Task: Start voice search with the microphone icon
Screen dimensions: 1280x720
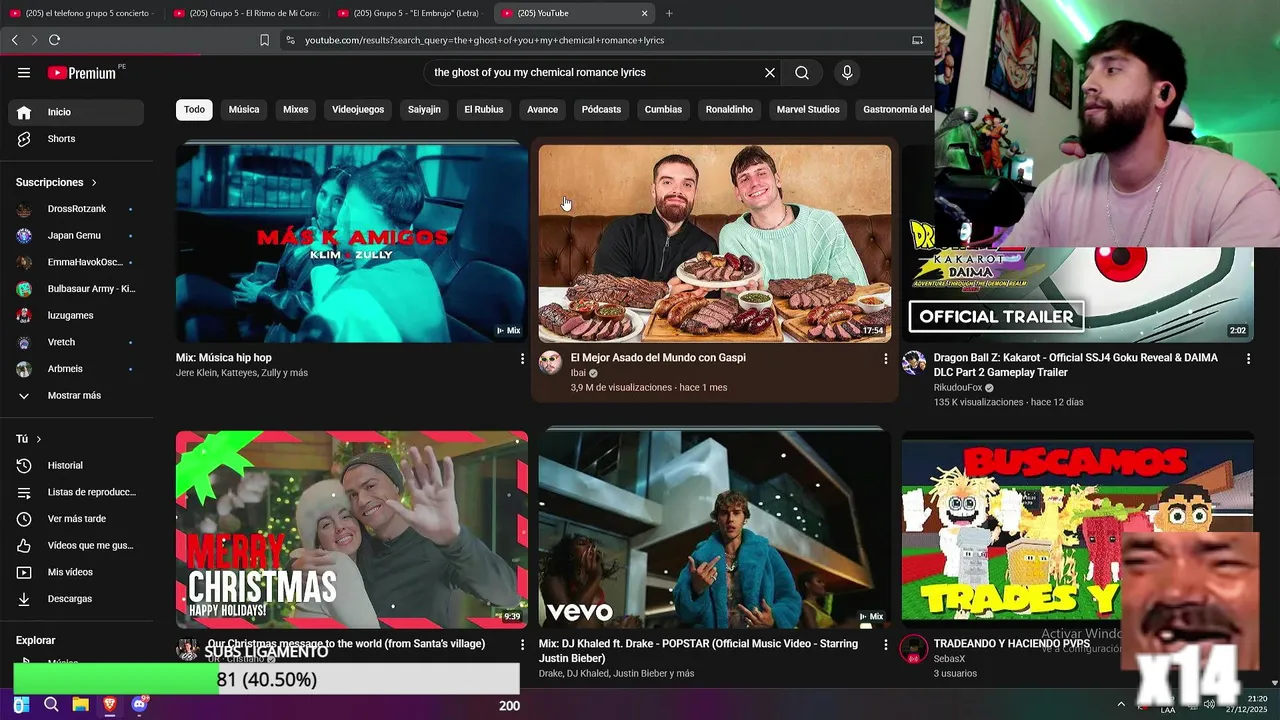Action: [x=847, y=73]
